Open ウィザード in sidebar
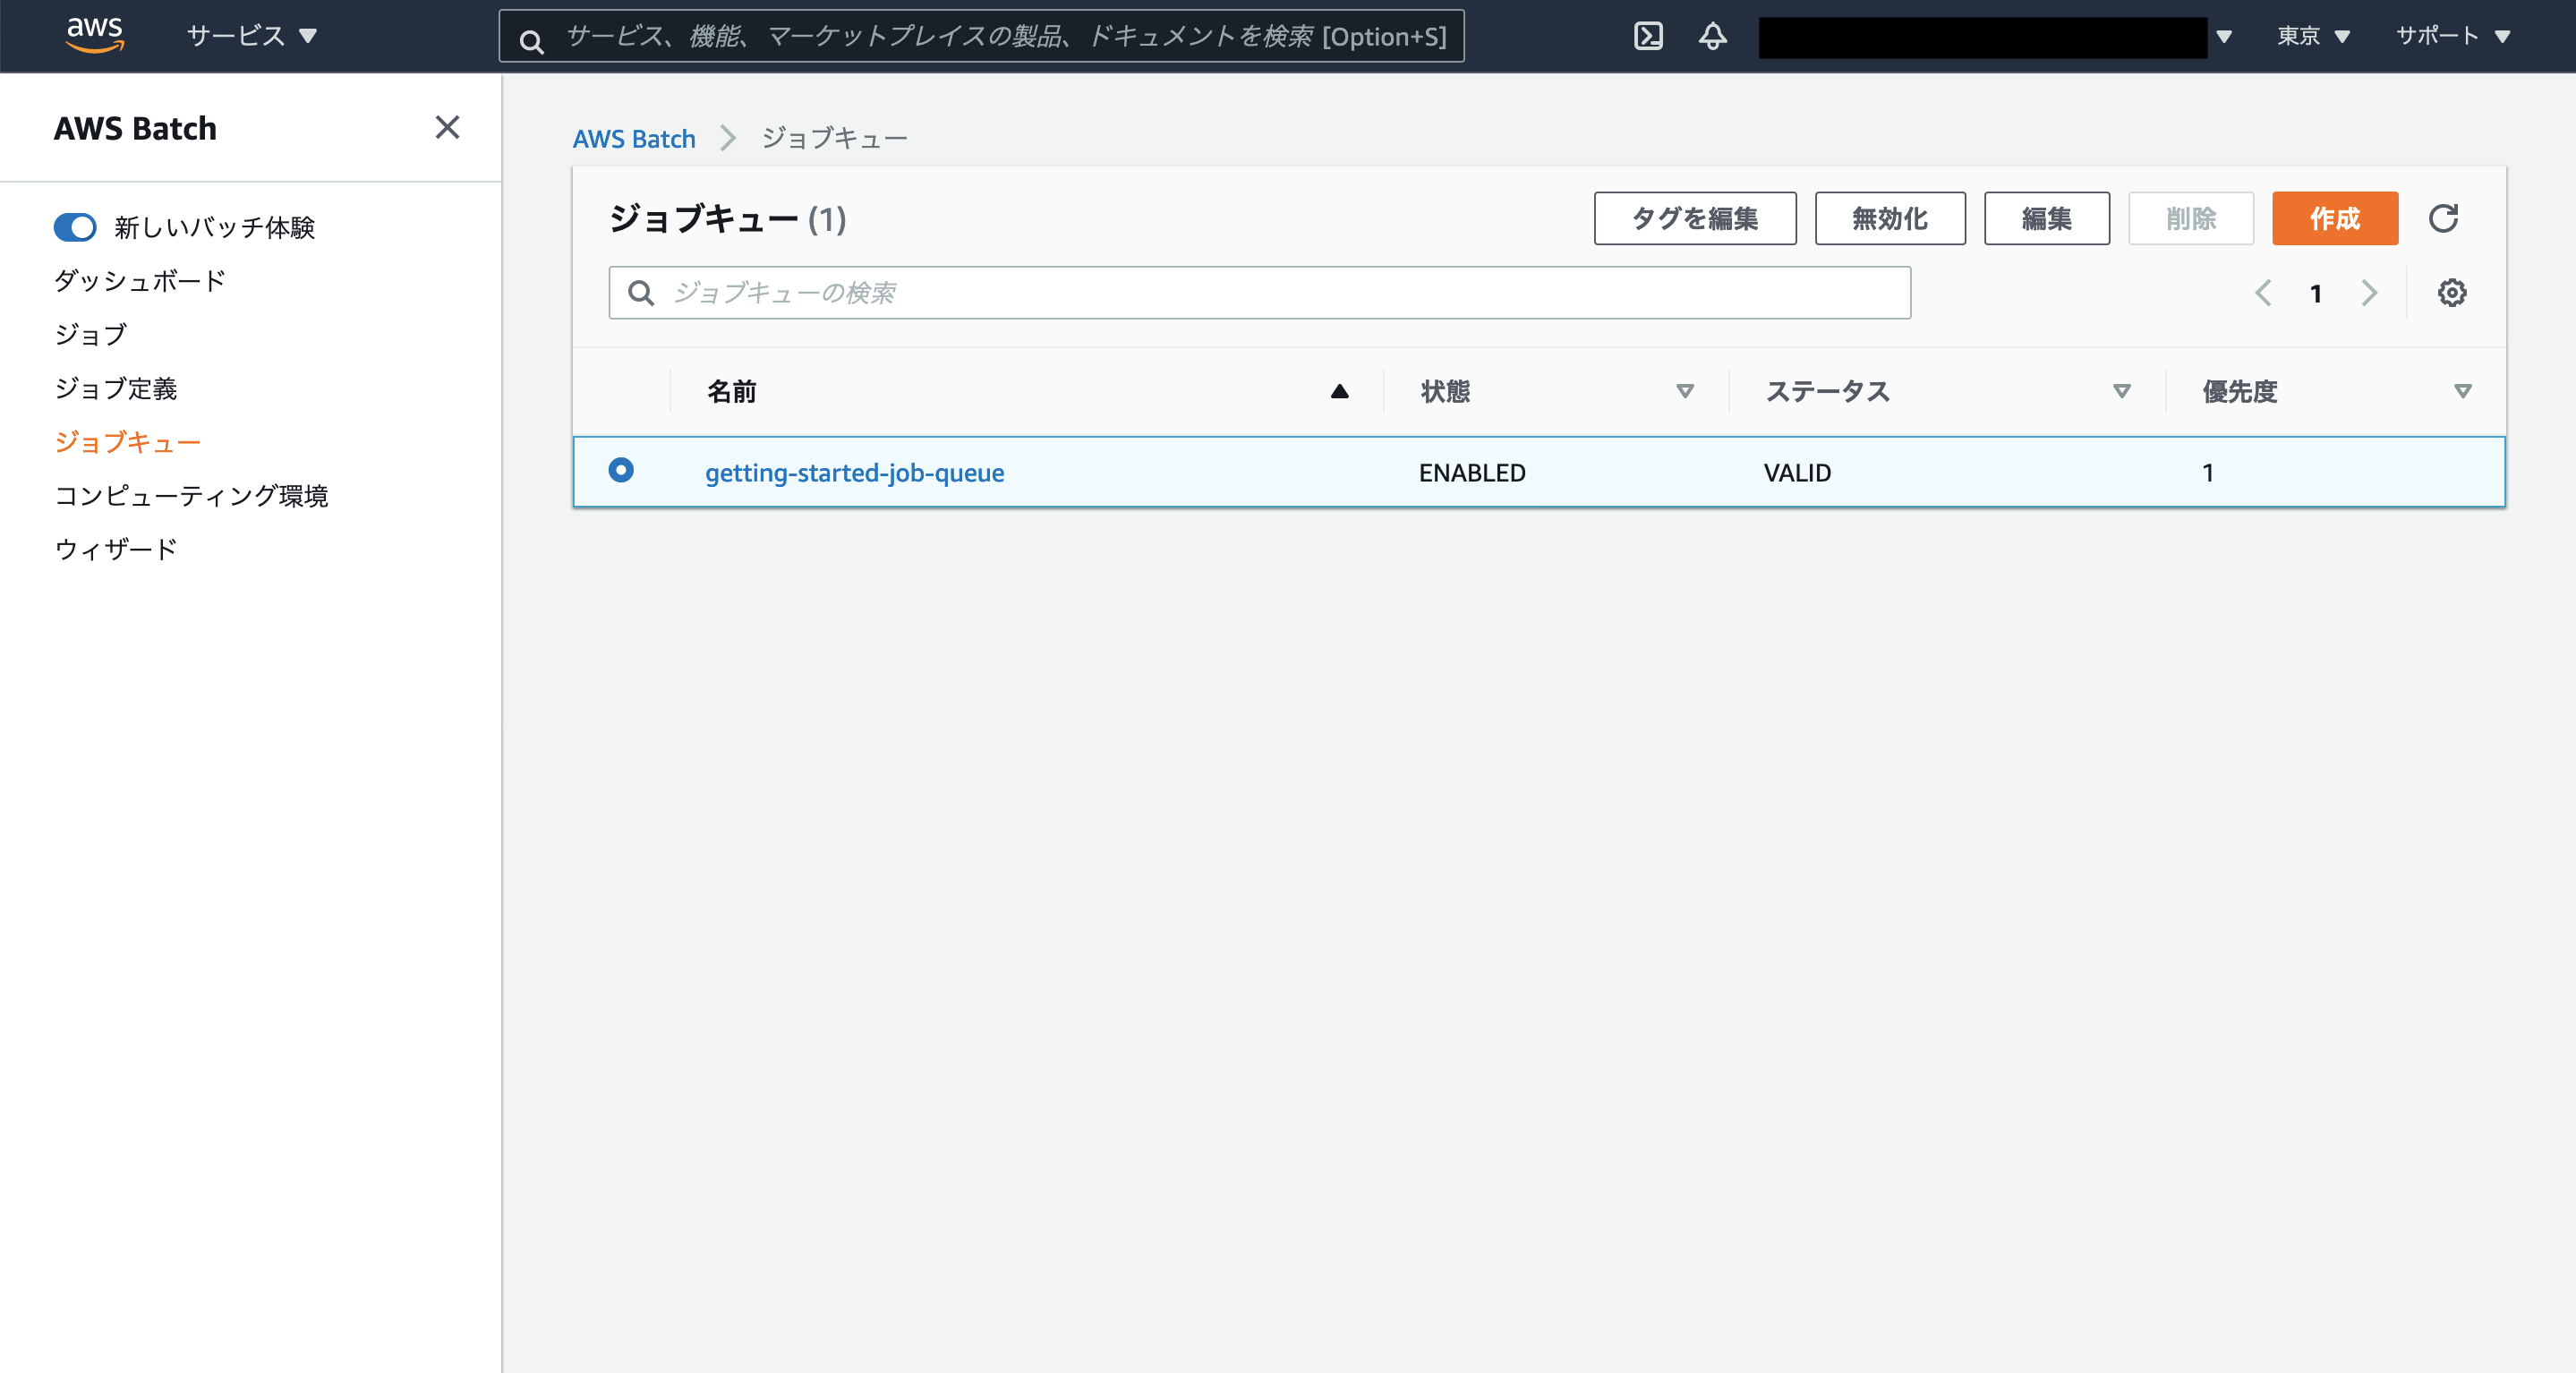This screenshot has width=2576, height=1373. [x=116, y=549]
